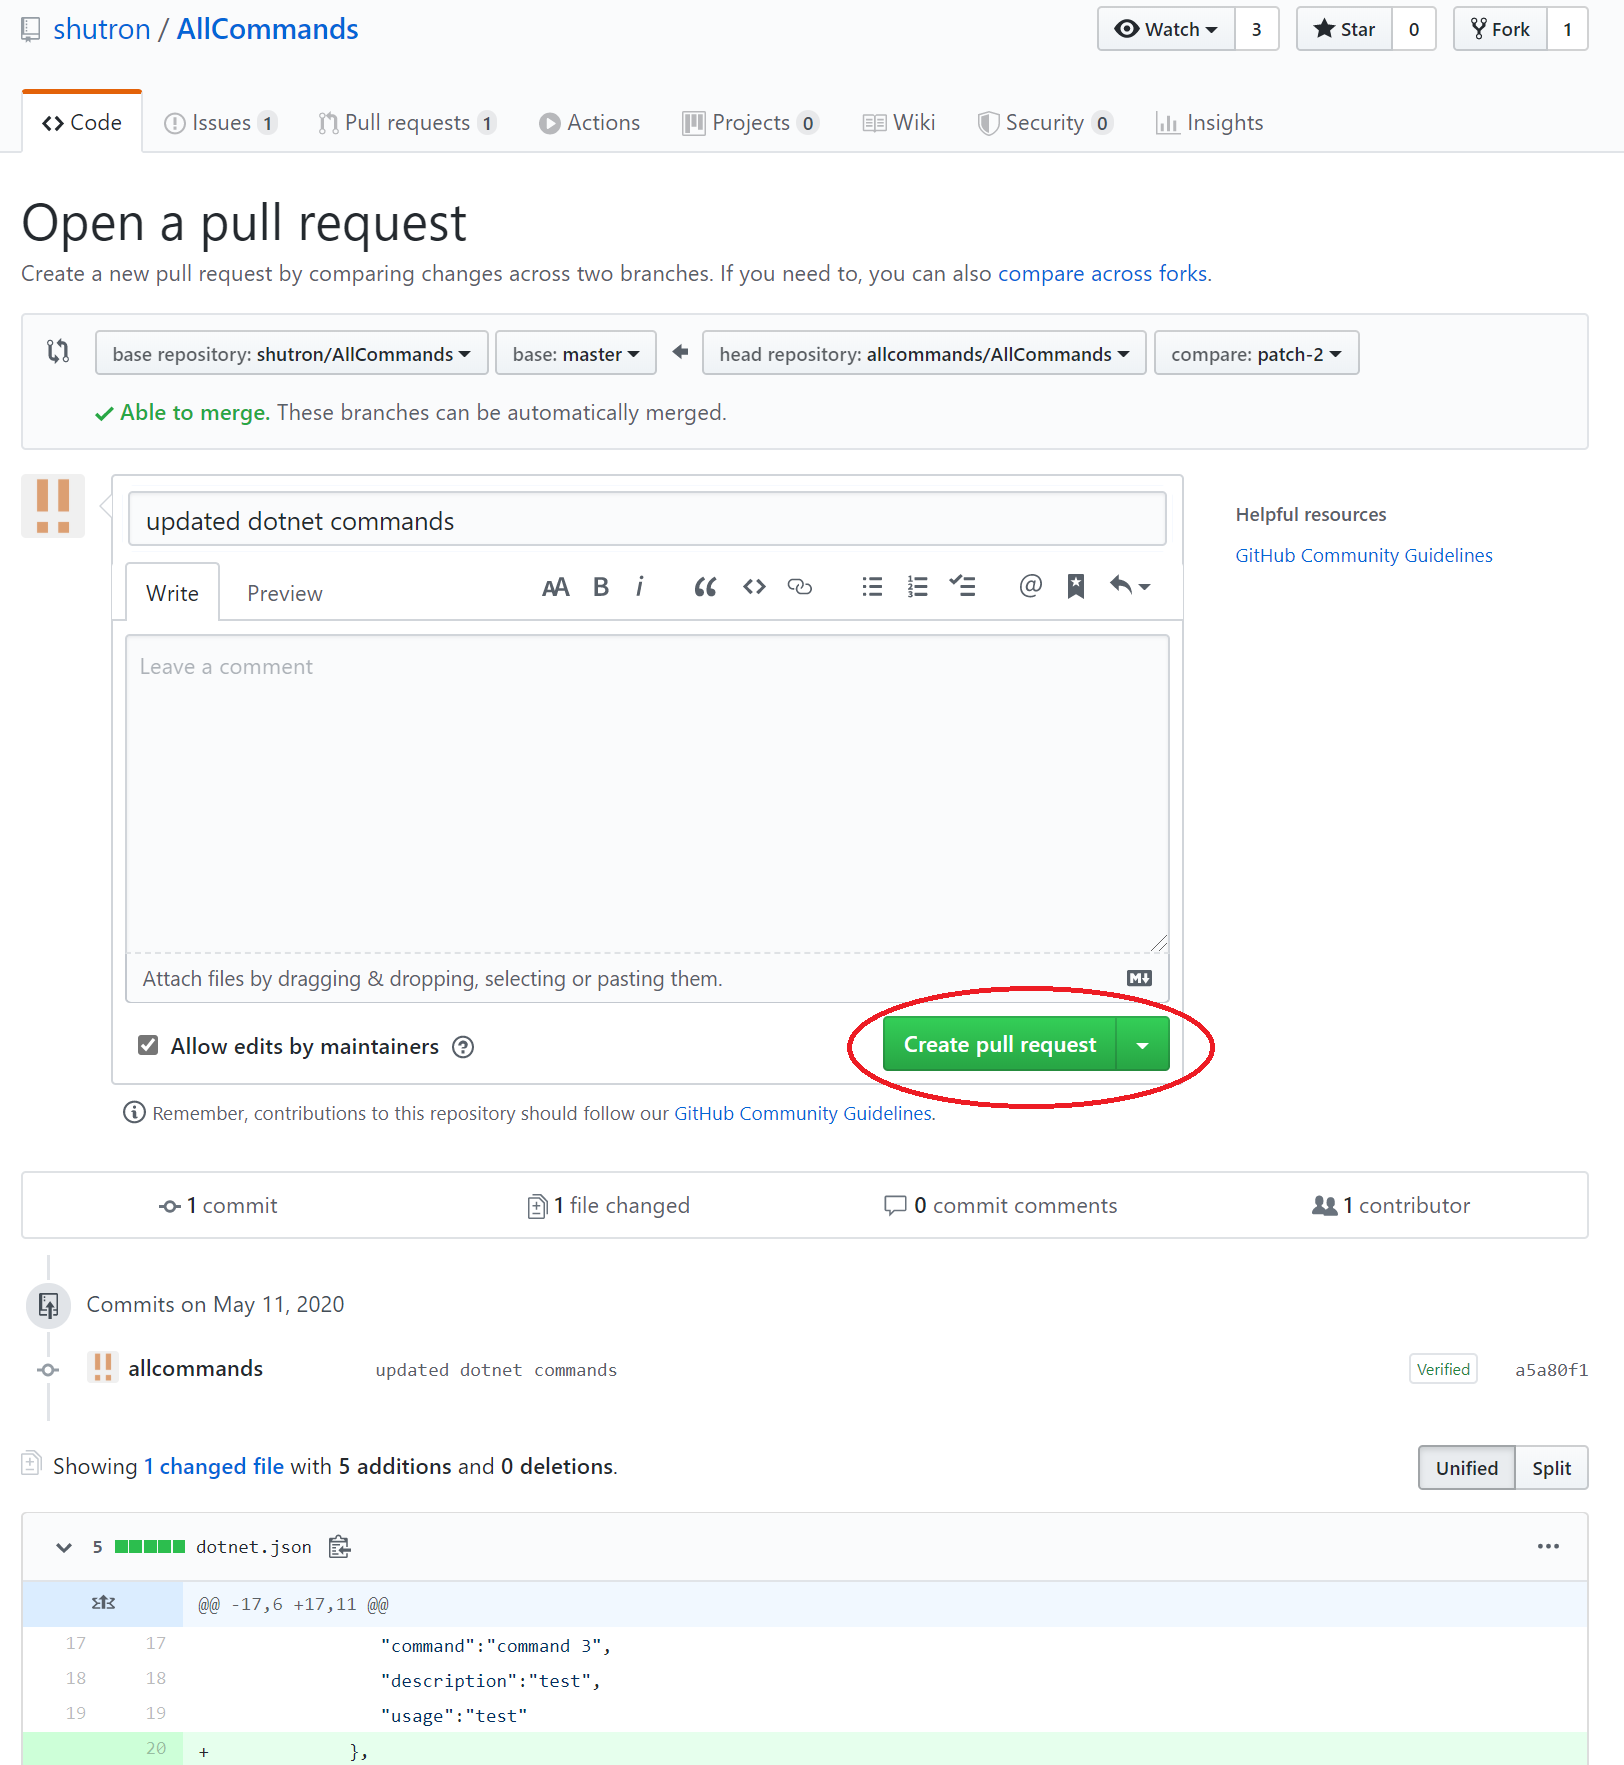This screenshot has width=1624, height=1765.
Task: Open commit a5a80f1
Action: tap(1551, 1370)
